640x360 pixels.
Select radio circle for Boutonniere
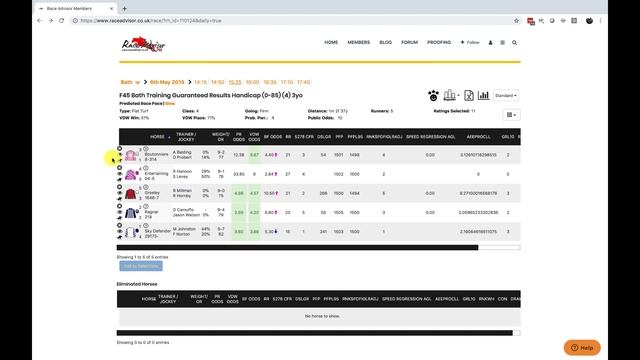pyautogui.click(x=120, y=149)
